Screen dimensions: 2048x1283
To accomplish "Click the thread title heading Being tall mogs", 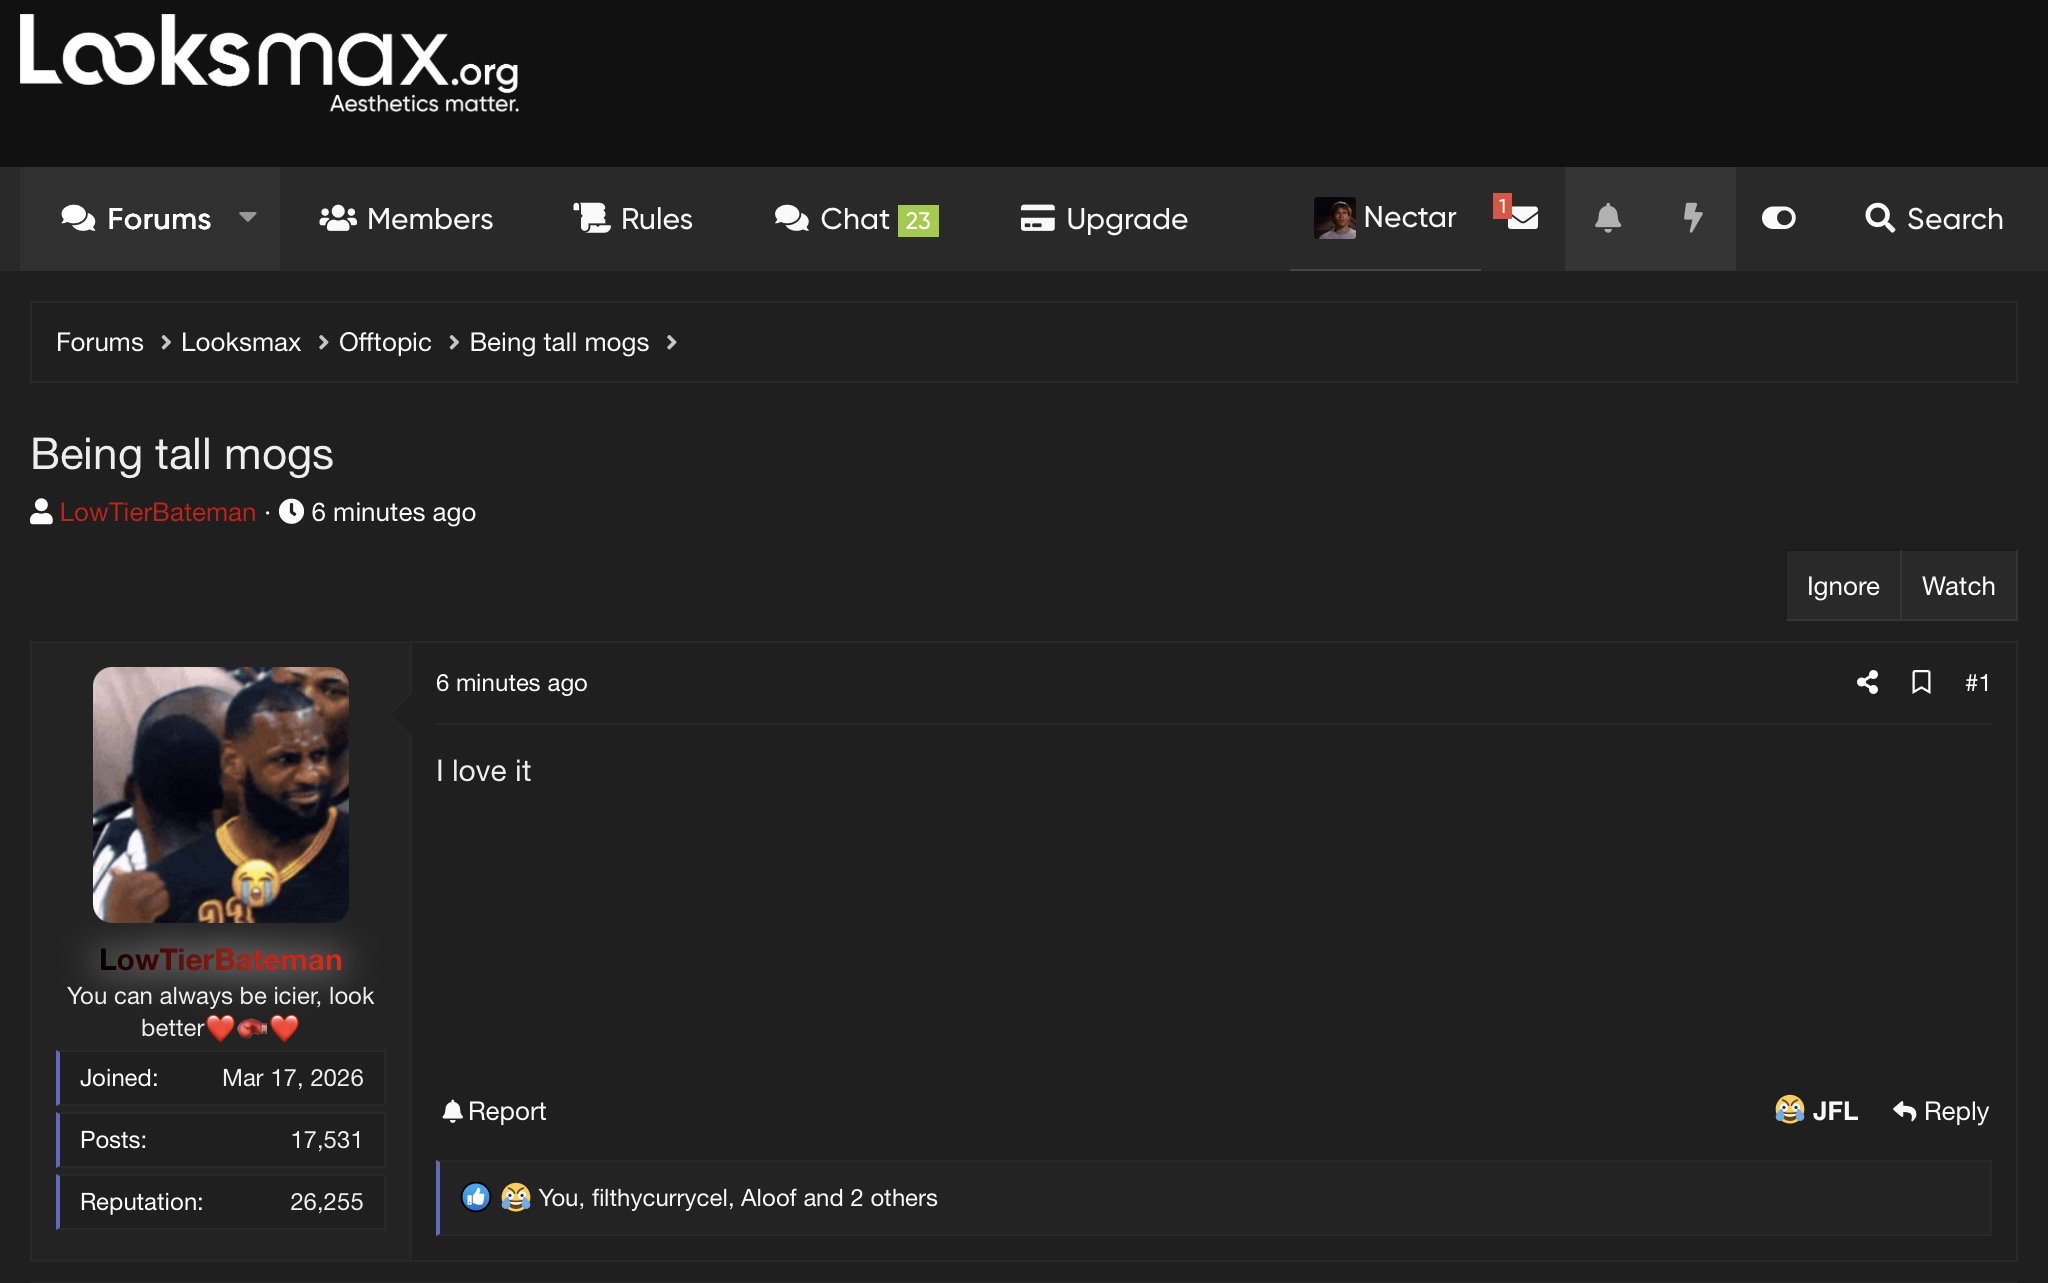I will [182, 454].
